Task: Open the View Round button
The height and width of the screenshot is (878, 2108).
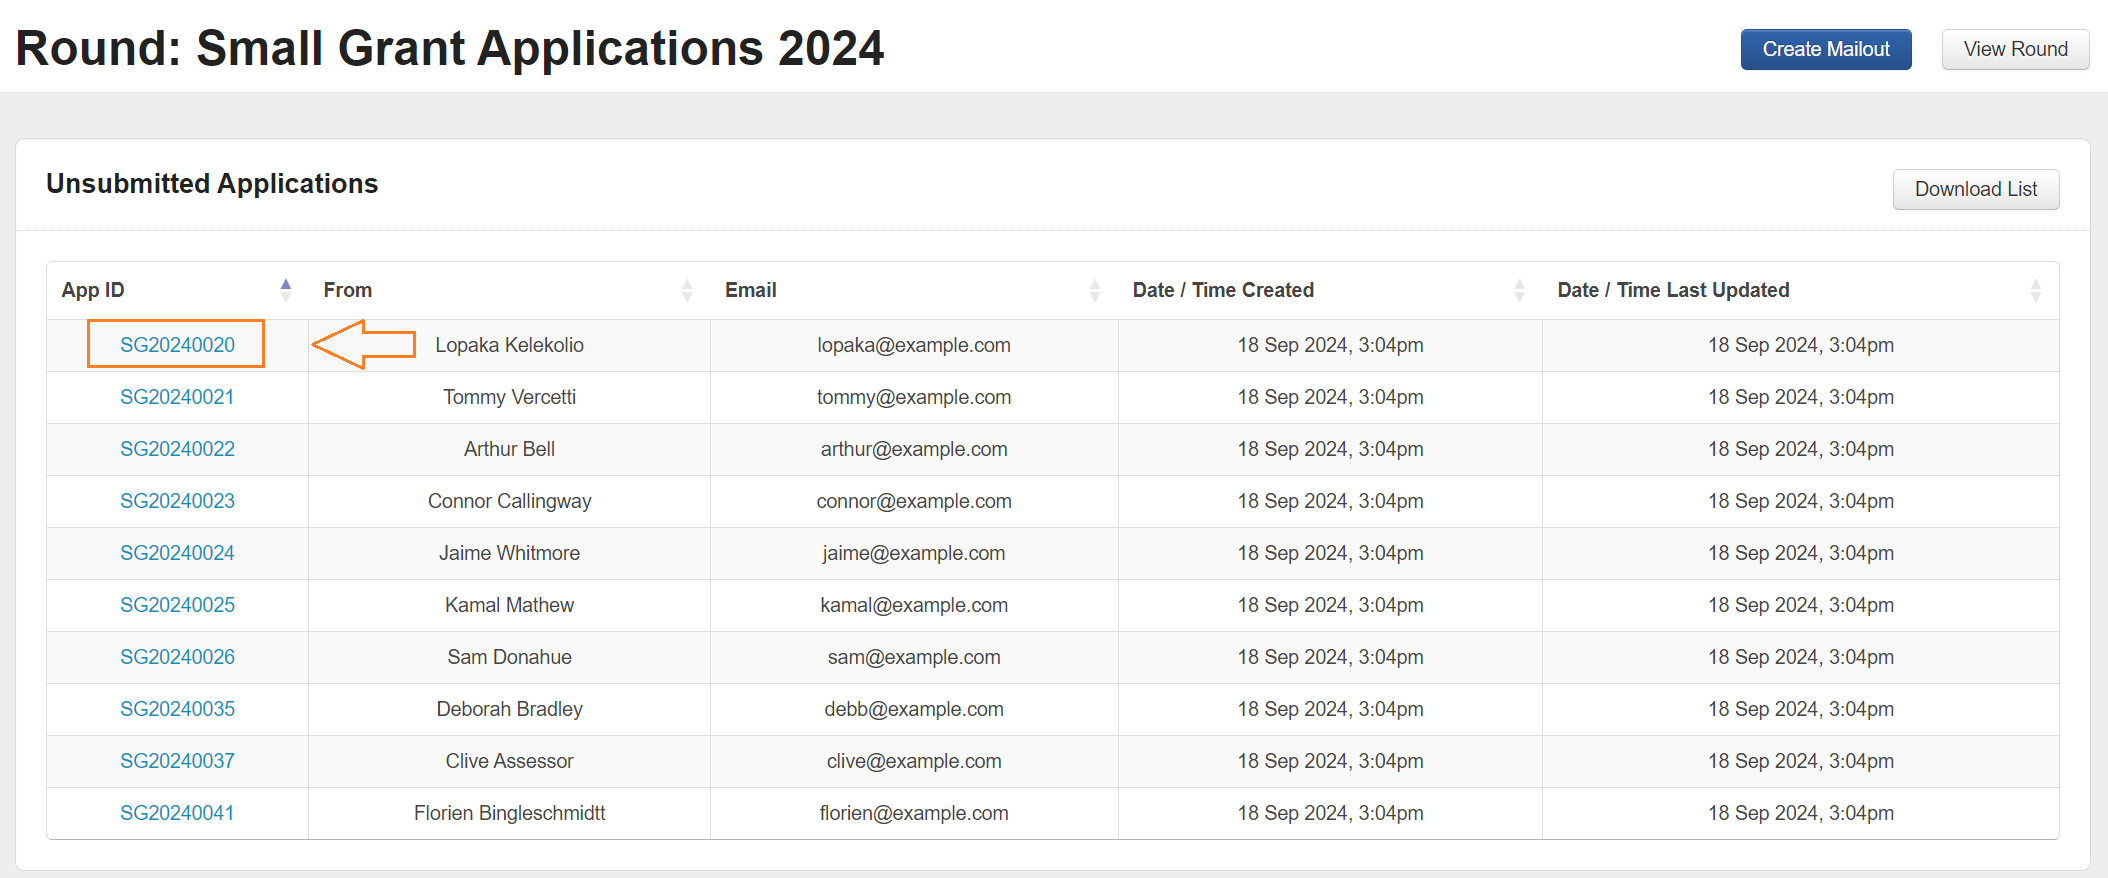Action: 2015,49
